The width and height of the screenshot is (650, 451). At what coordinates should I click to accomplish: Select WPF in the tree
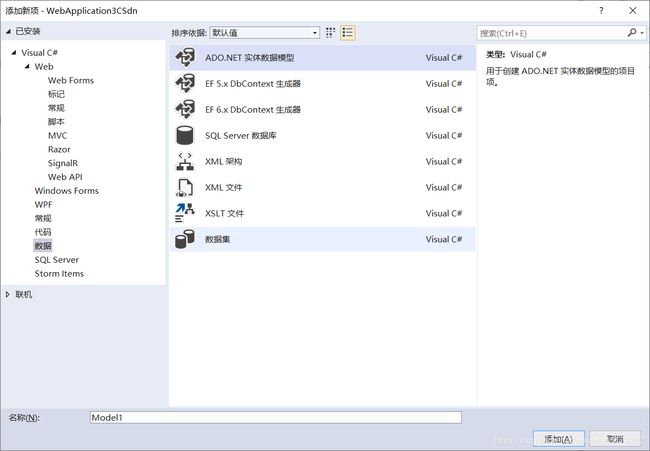[44, 204]
